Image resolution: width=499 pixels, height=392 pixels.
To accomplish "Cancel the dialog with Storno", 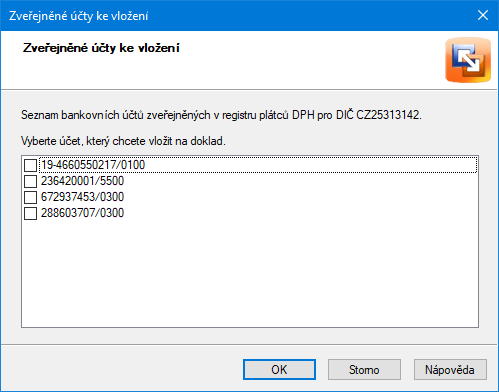I will [364, 369].
